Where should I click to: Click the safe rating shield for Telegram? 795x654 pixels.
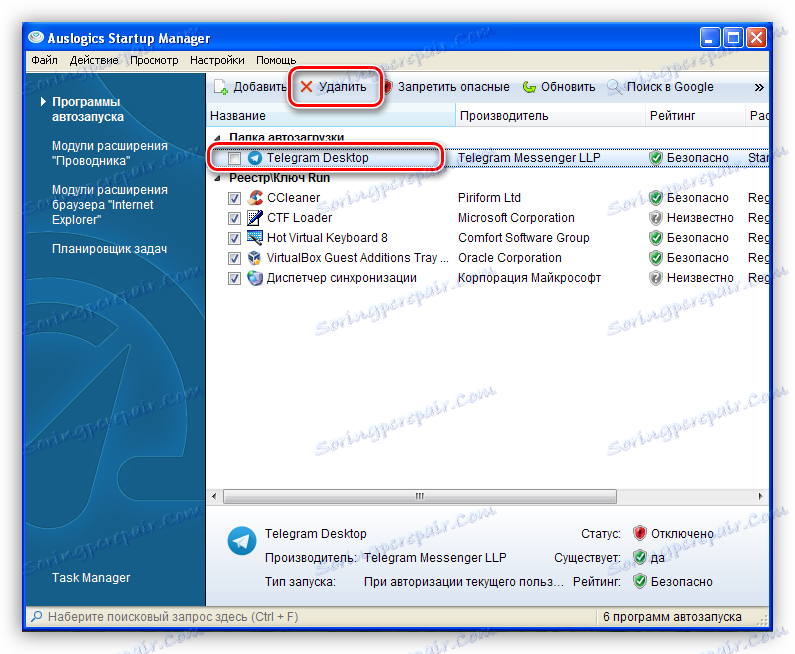[656, 158]
